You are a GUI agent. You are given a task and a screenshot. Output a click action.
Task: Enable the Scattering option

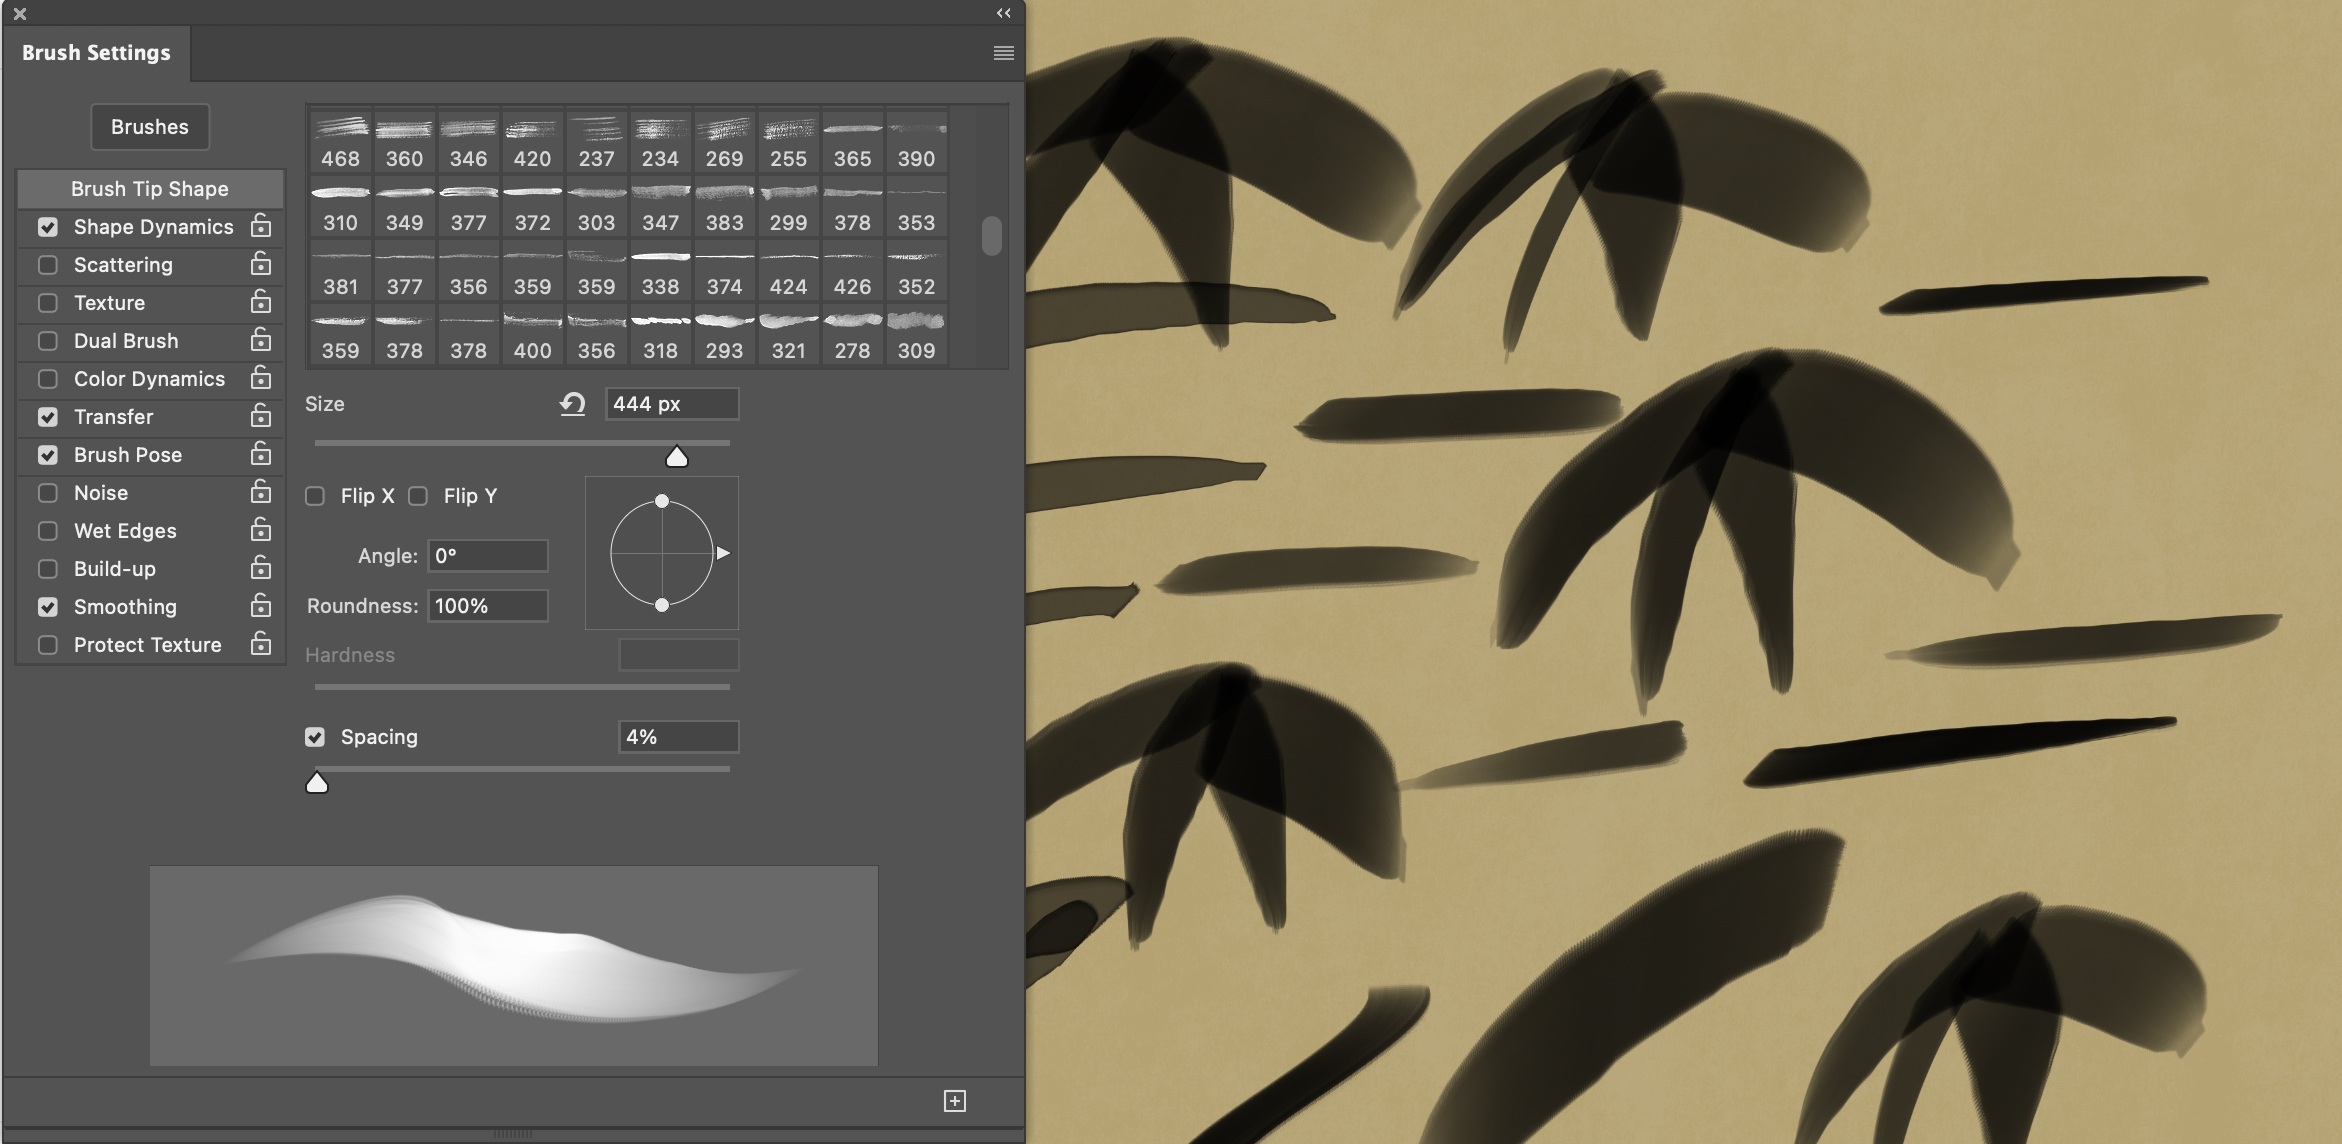pyautogui.click(x=47, y=265)
